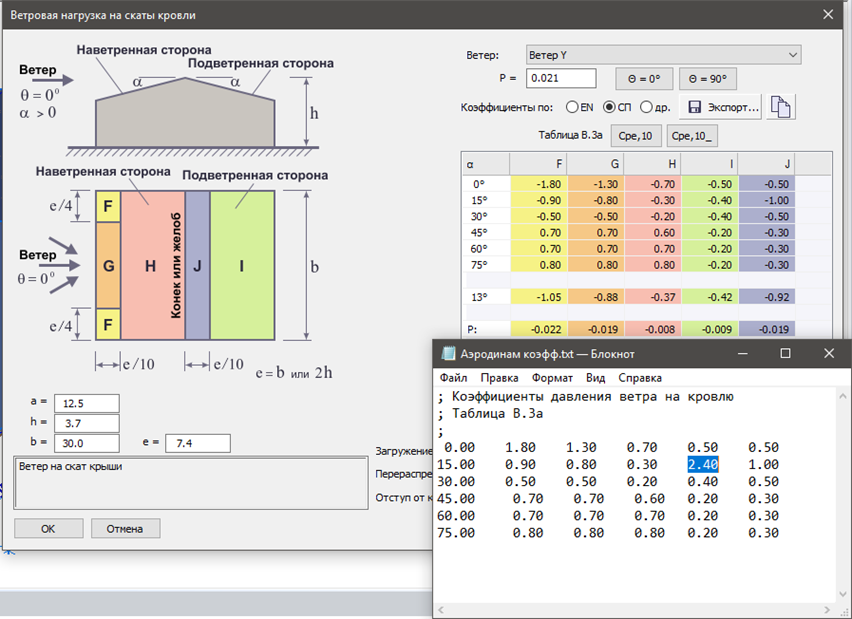The image size is (852, 619).
Task: Click the G column header in table
Action: (x=596, y=164)
